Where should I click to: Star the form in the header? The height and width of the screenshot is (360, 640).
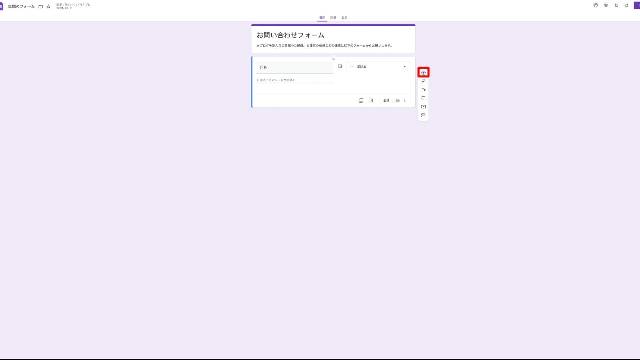pyautogui.click(x=48, y=6)
